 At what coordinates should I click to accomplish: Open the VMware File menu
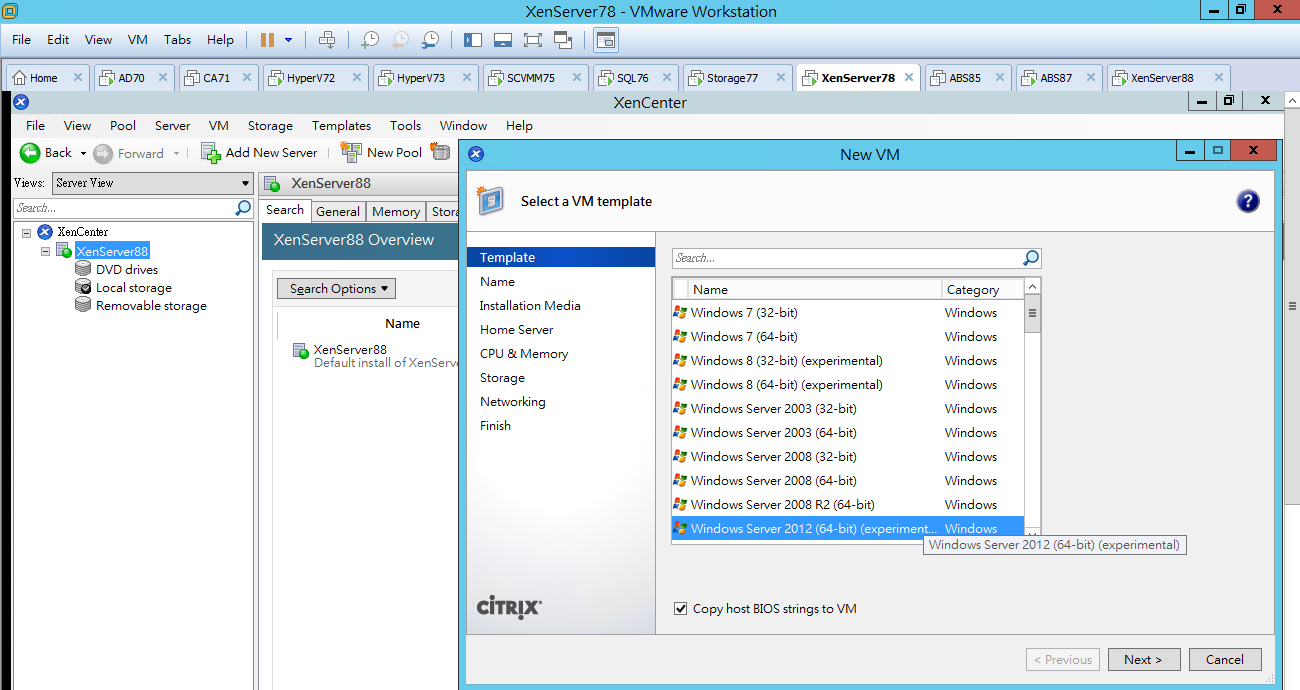click(22, 40)
